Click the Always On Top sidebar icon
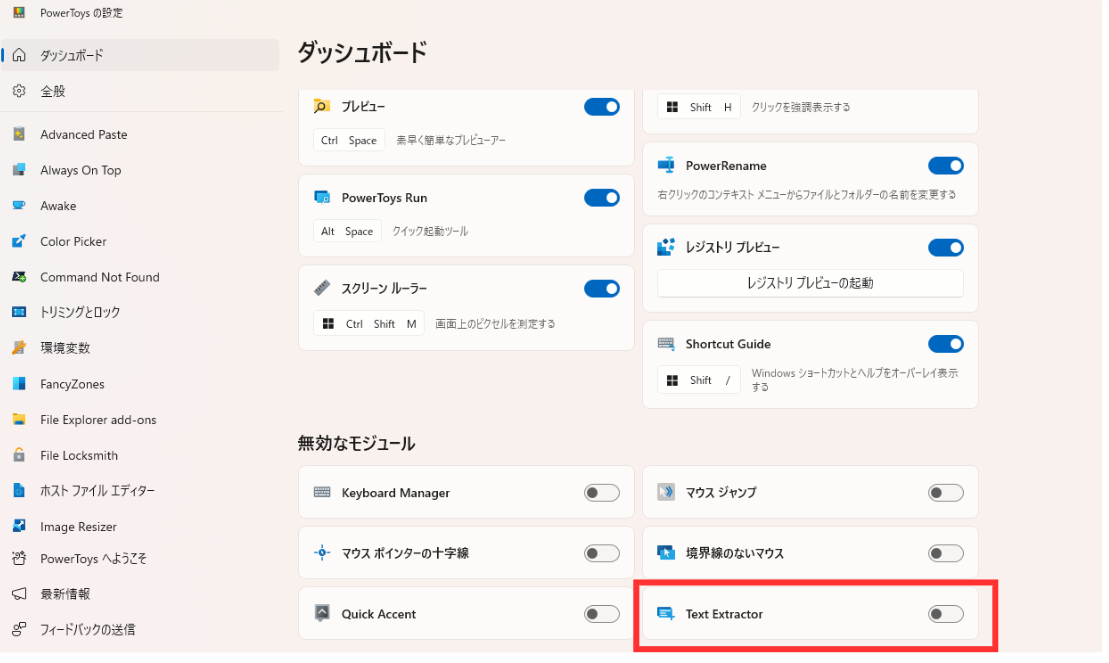This screenshot has height=663, width=1109. pos(19,170)
